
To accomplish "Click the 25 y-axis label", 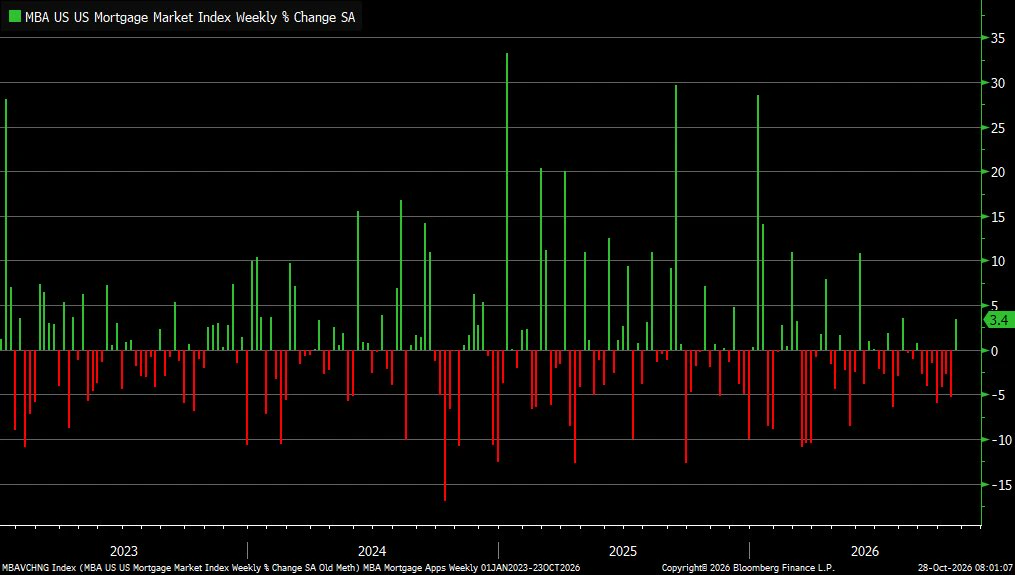I will click(998, 128).
